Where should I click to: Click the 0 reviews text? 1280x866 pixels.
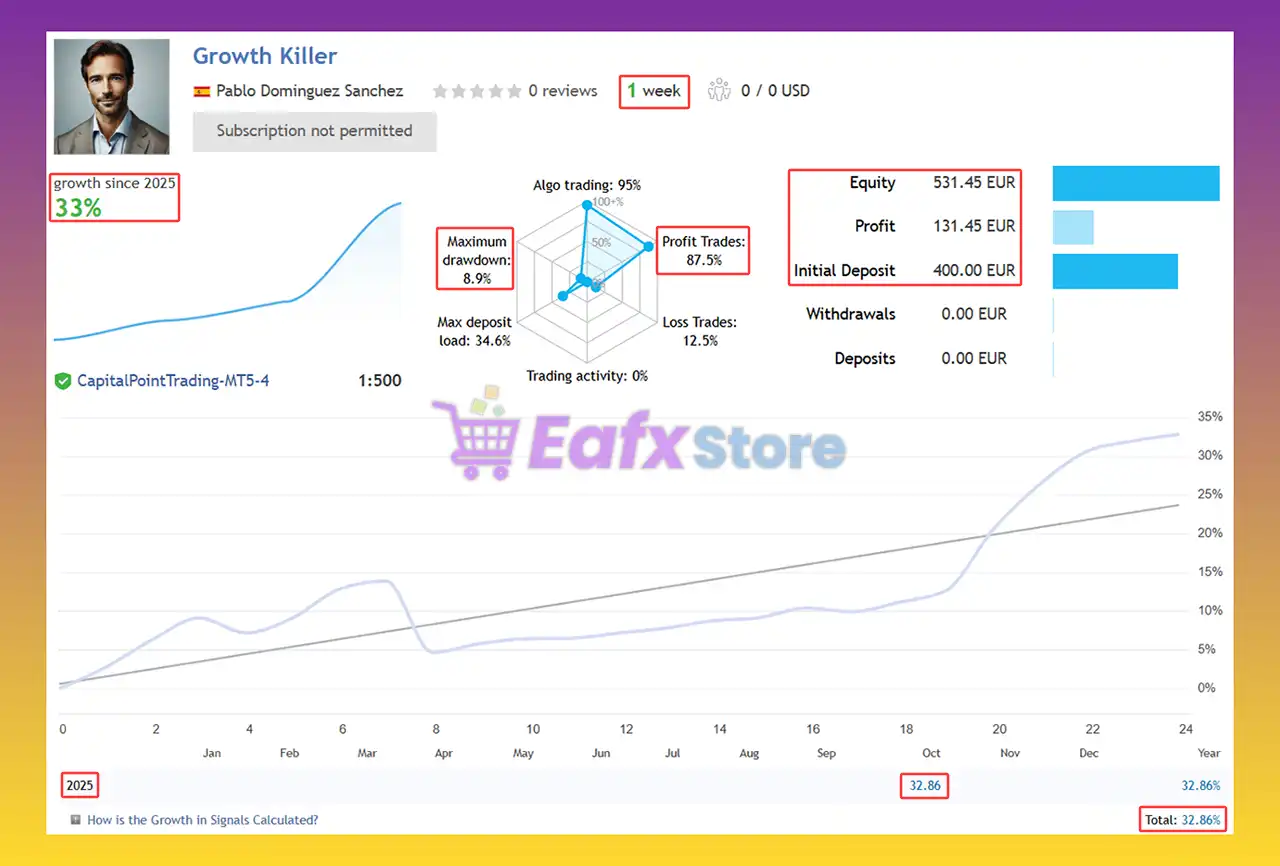tap(562, 91)
